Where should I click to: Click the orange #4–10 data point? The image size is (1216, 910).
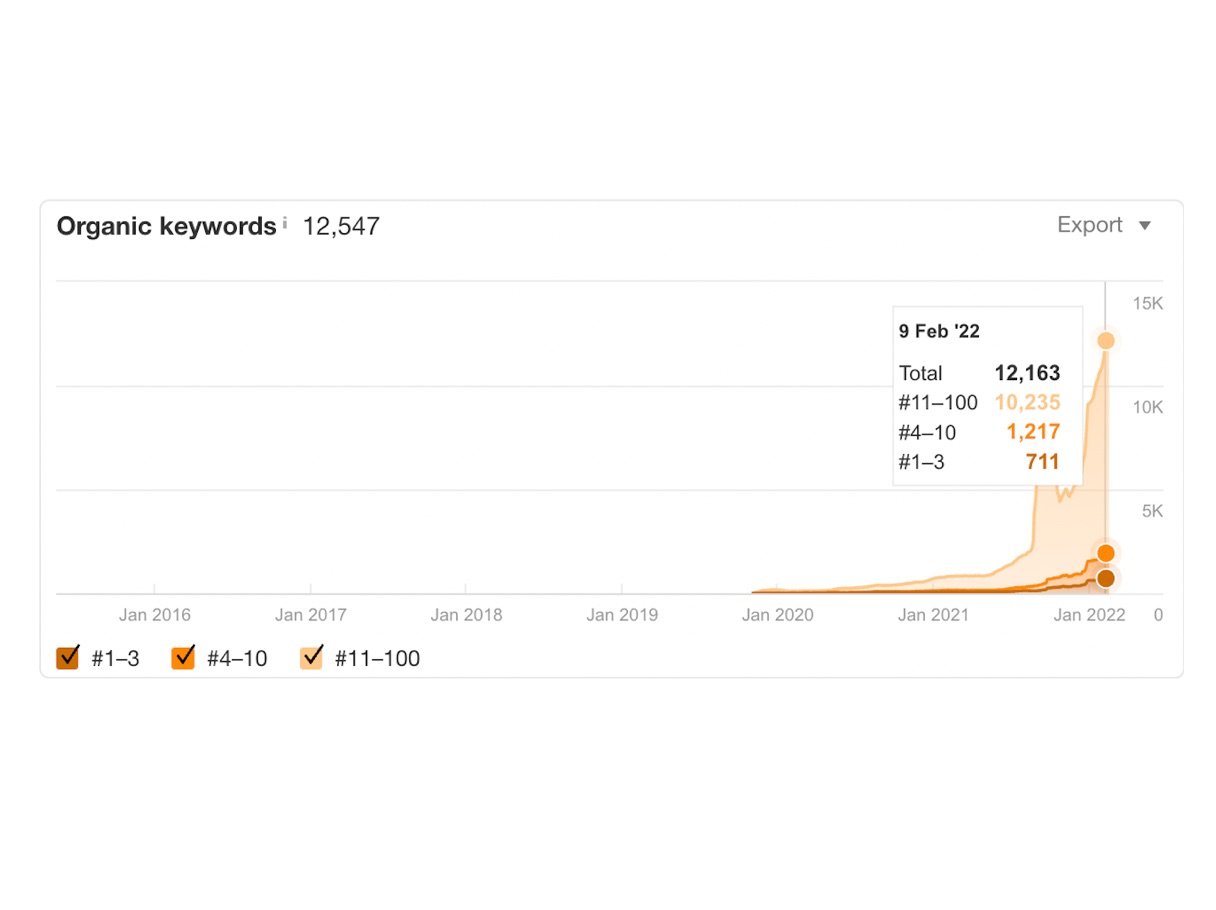[x=1106, y=553]
